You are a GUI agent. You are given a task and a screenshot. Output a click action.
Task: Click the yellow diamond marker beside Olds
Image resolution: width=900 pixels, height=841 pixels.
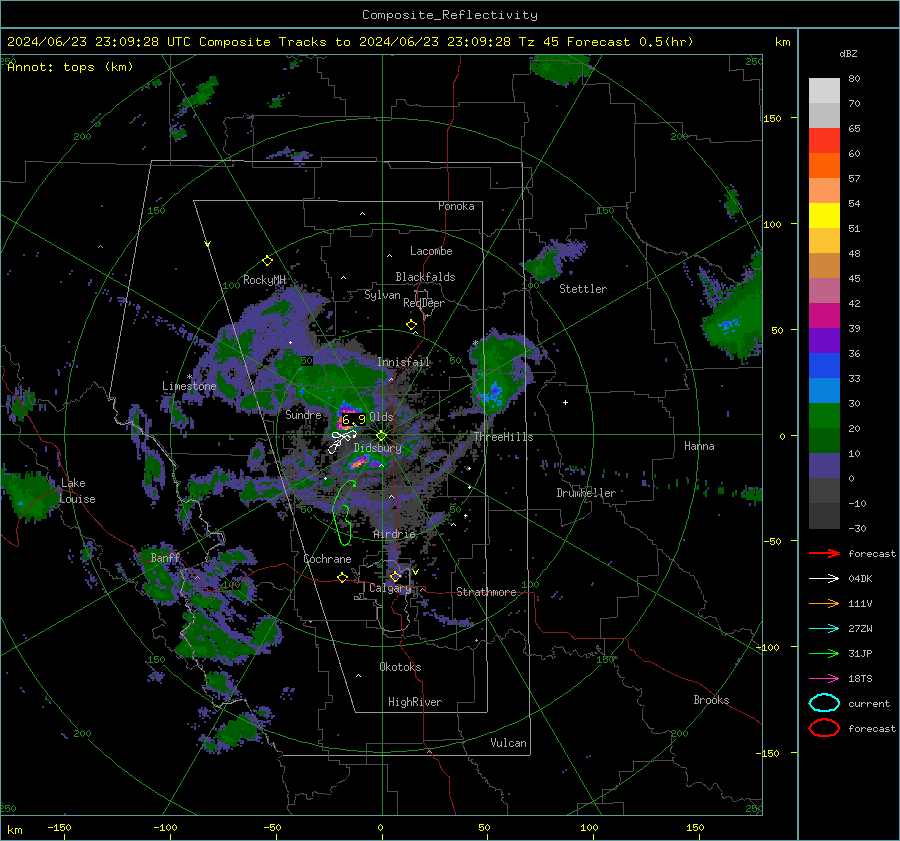point(381,435)
